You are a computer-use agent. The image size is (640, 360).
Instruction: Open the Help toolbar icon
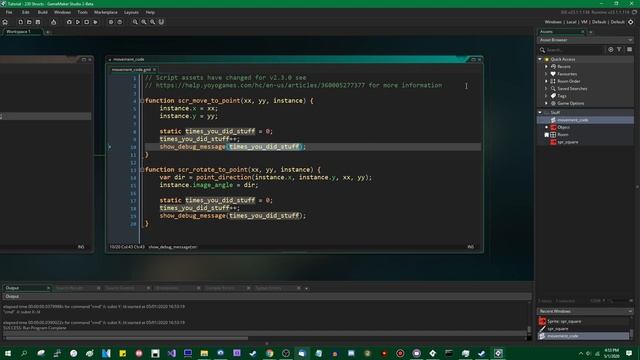click(120, 22)
